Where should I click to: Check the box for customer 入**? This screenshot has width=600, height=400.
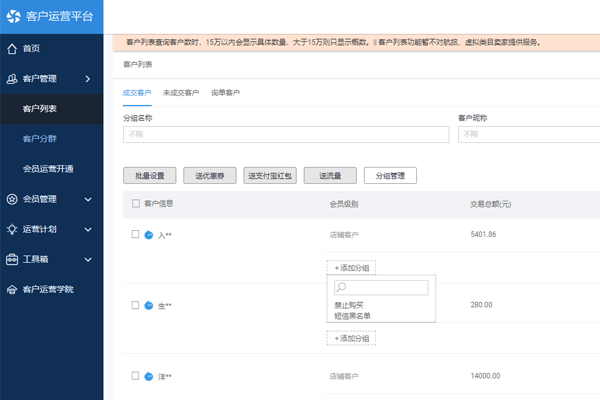[x=136, y=235]
